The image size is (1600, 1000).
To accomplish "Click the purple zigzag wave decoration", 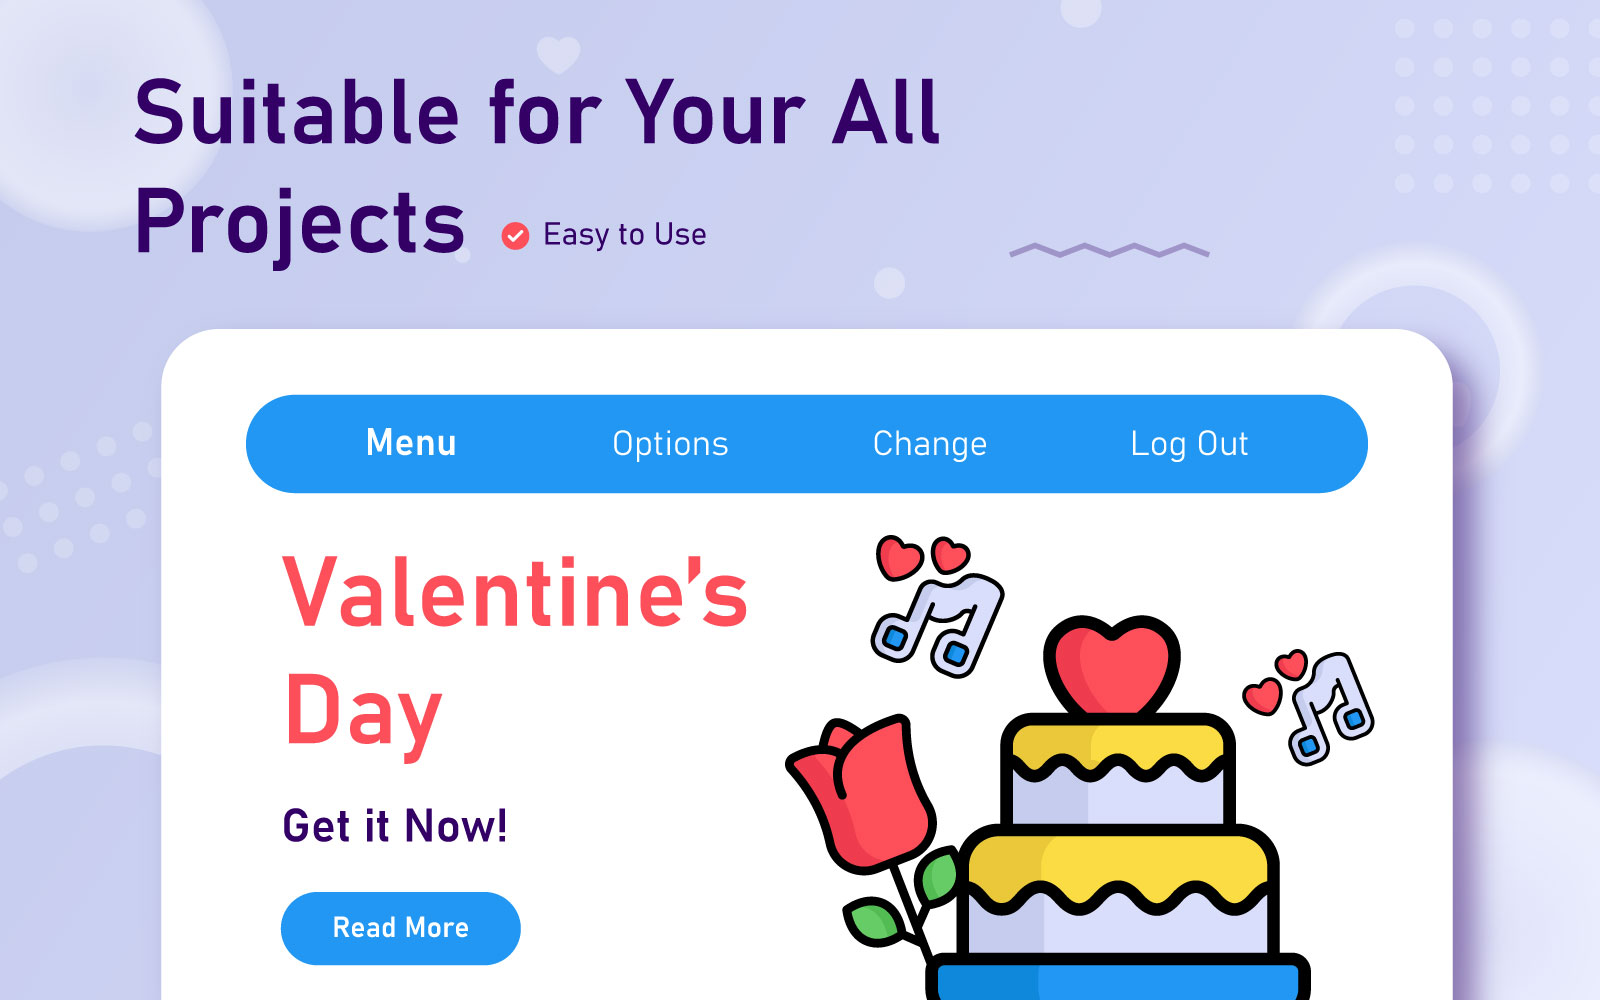I will point(1109,250).
